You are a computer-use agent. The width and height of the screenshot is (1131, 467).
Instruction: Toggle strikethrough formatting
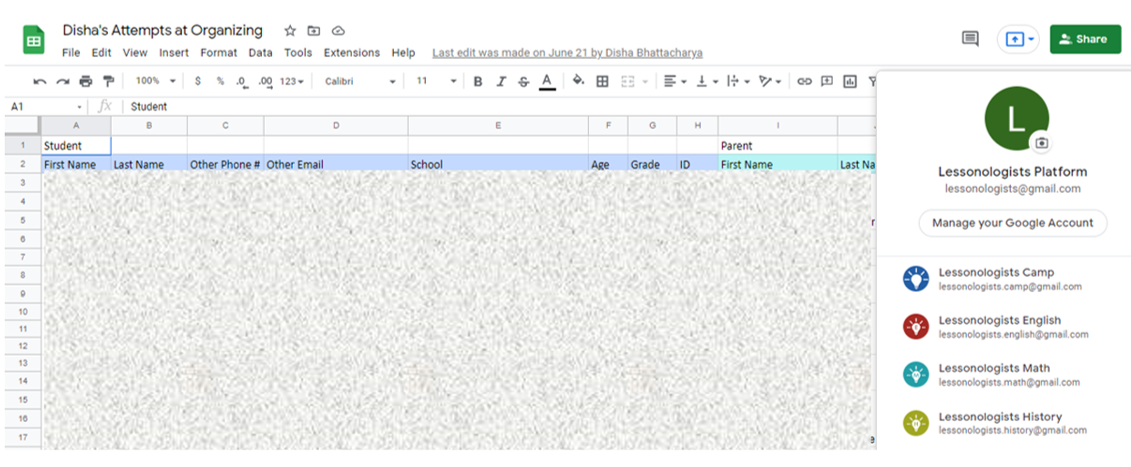524,82
